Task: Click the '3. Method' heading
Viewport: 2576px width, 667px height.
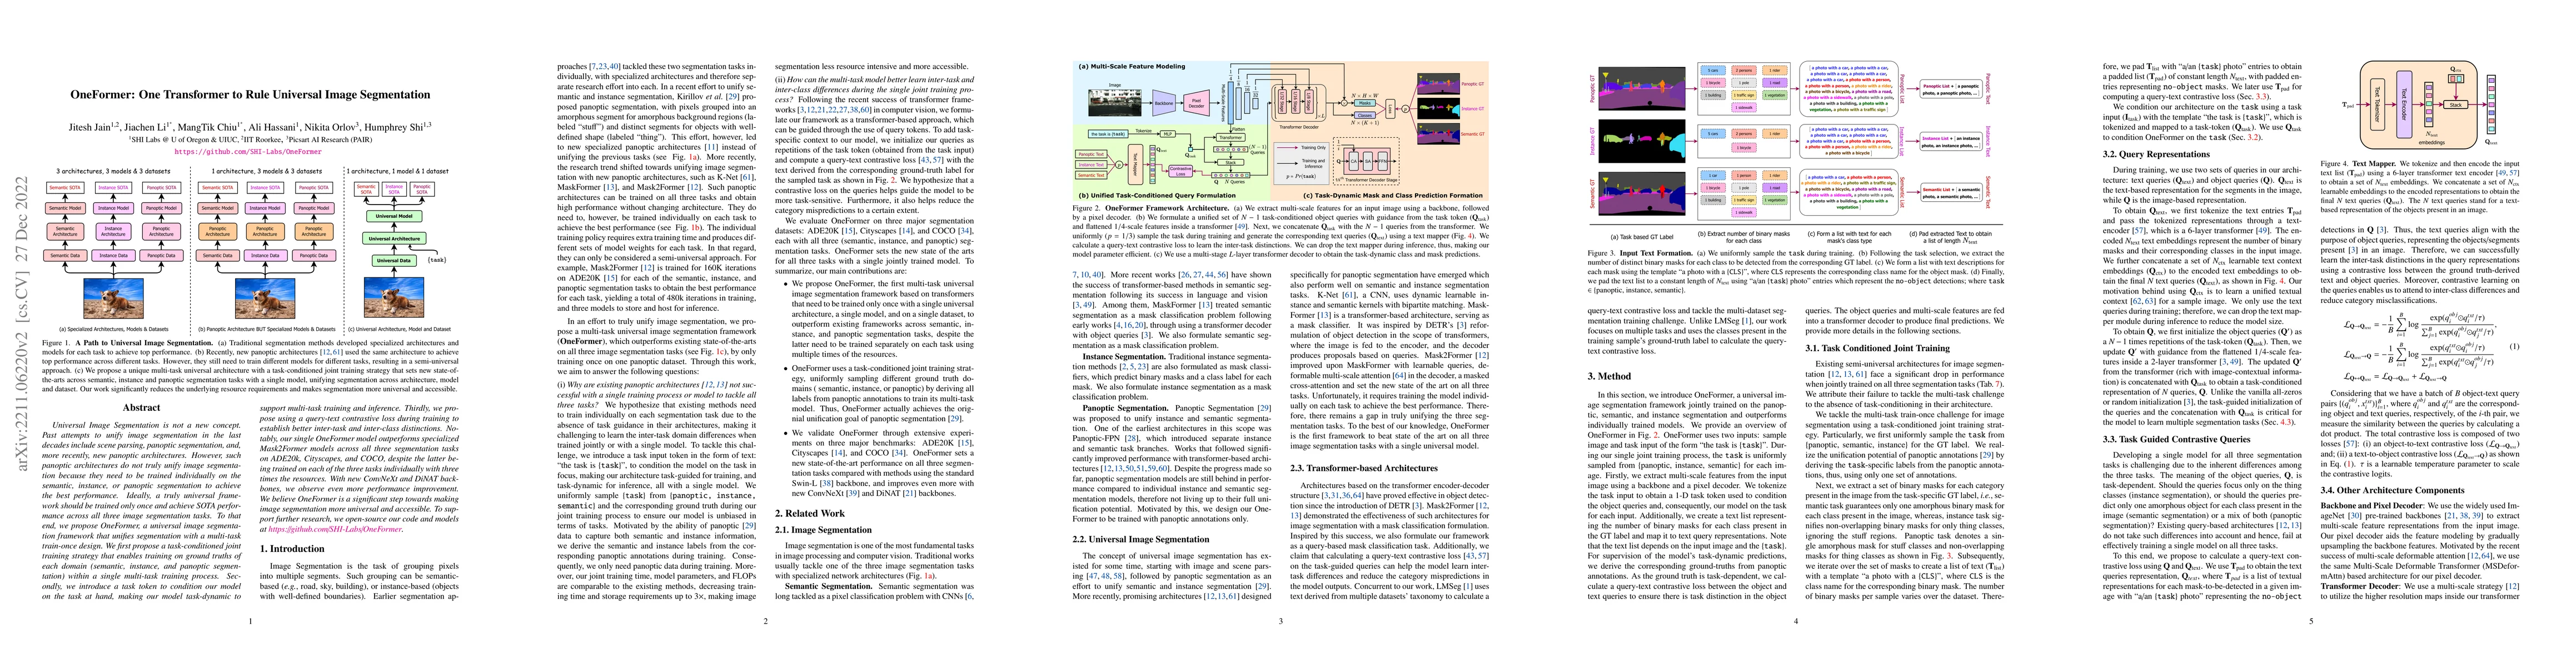Action: 1609,377
